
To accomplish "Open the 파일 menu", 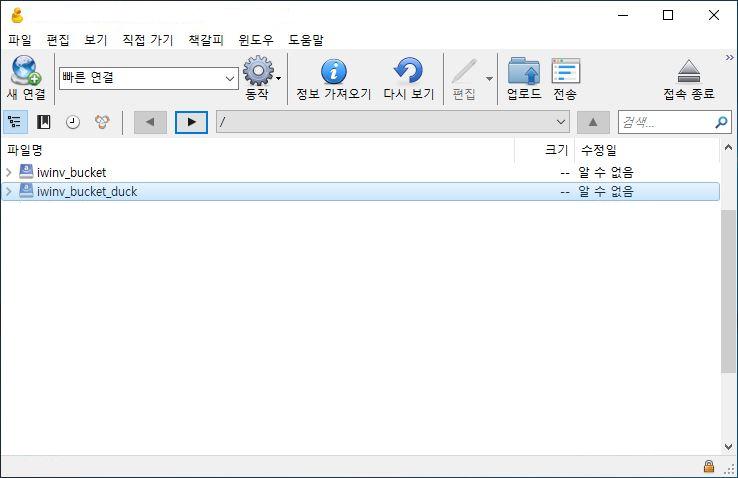I will [x=19, y=40].
